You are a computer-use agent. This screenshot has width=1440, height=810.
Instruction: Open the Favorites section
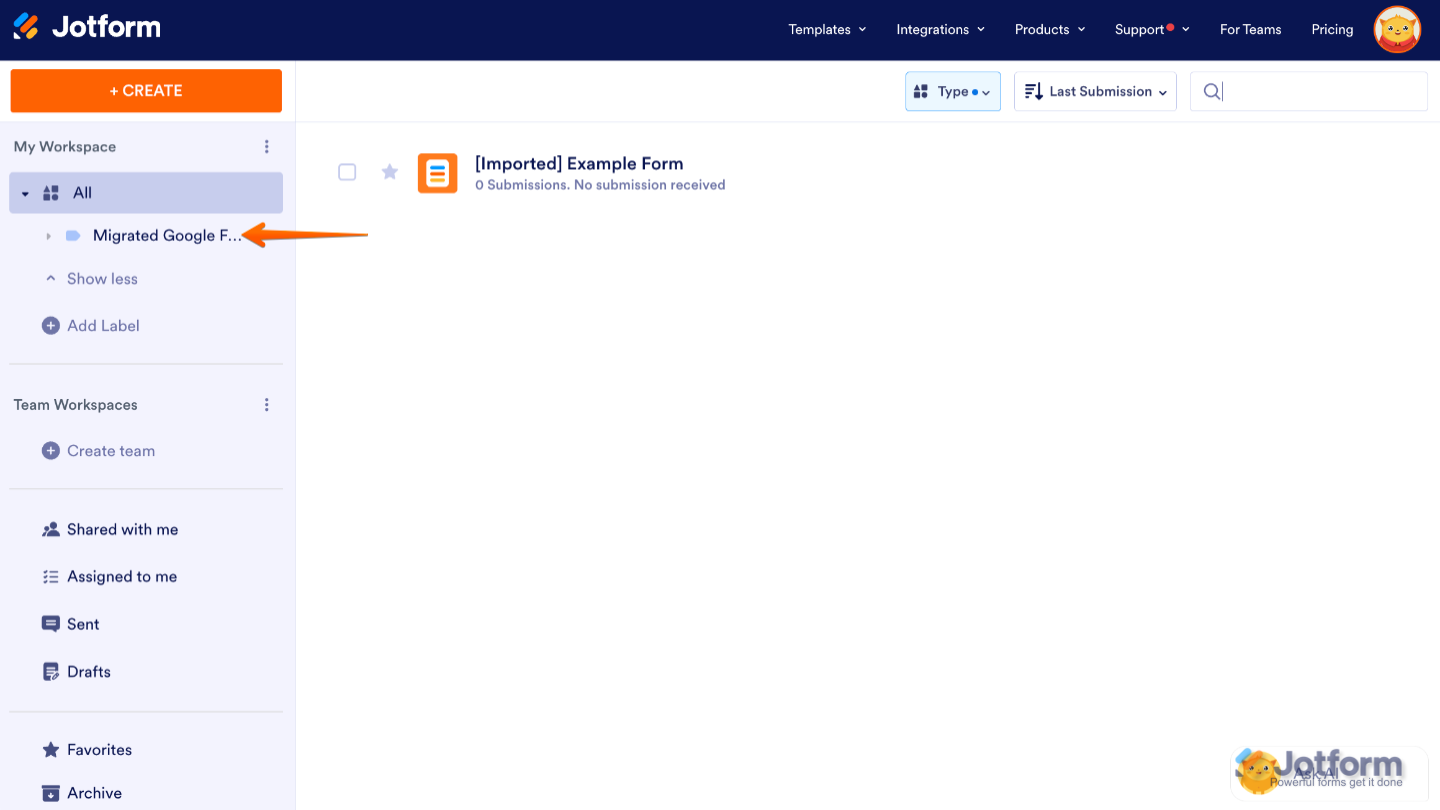coord(99,750)
